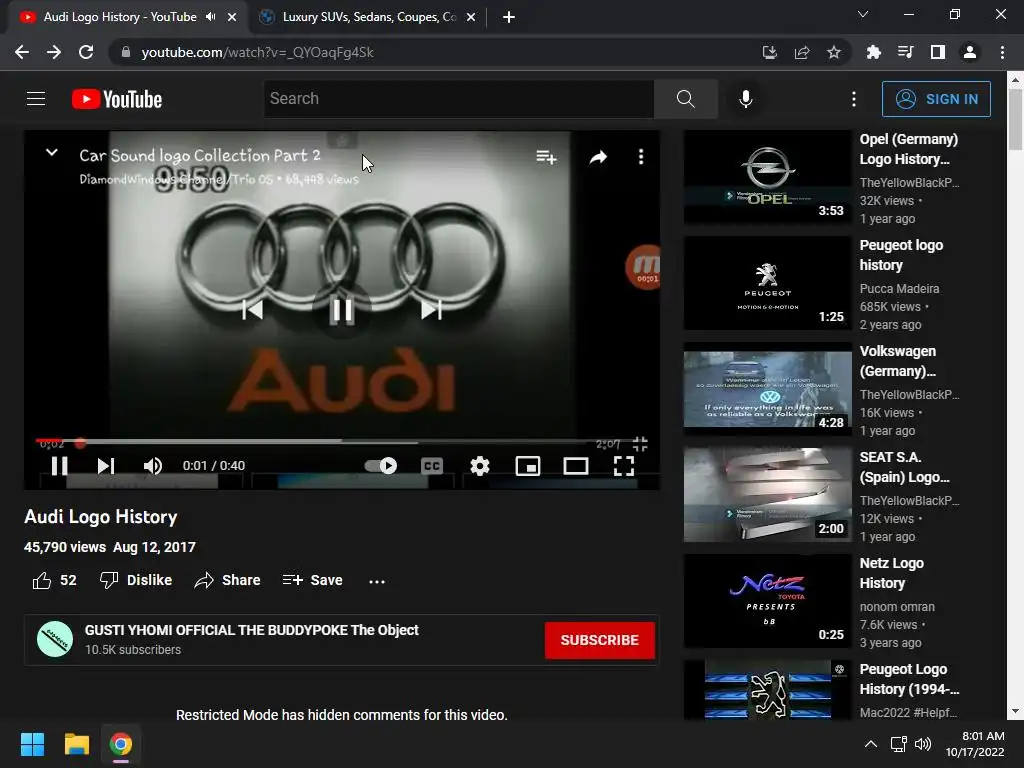Pause the video from the control bar

pos(59,466)
